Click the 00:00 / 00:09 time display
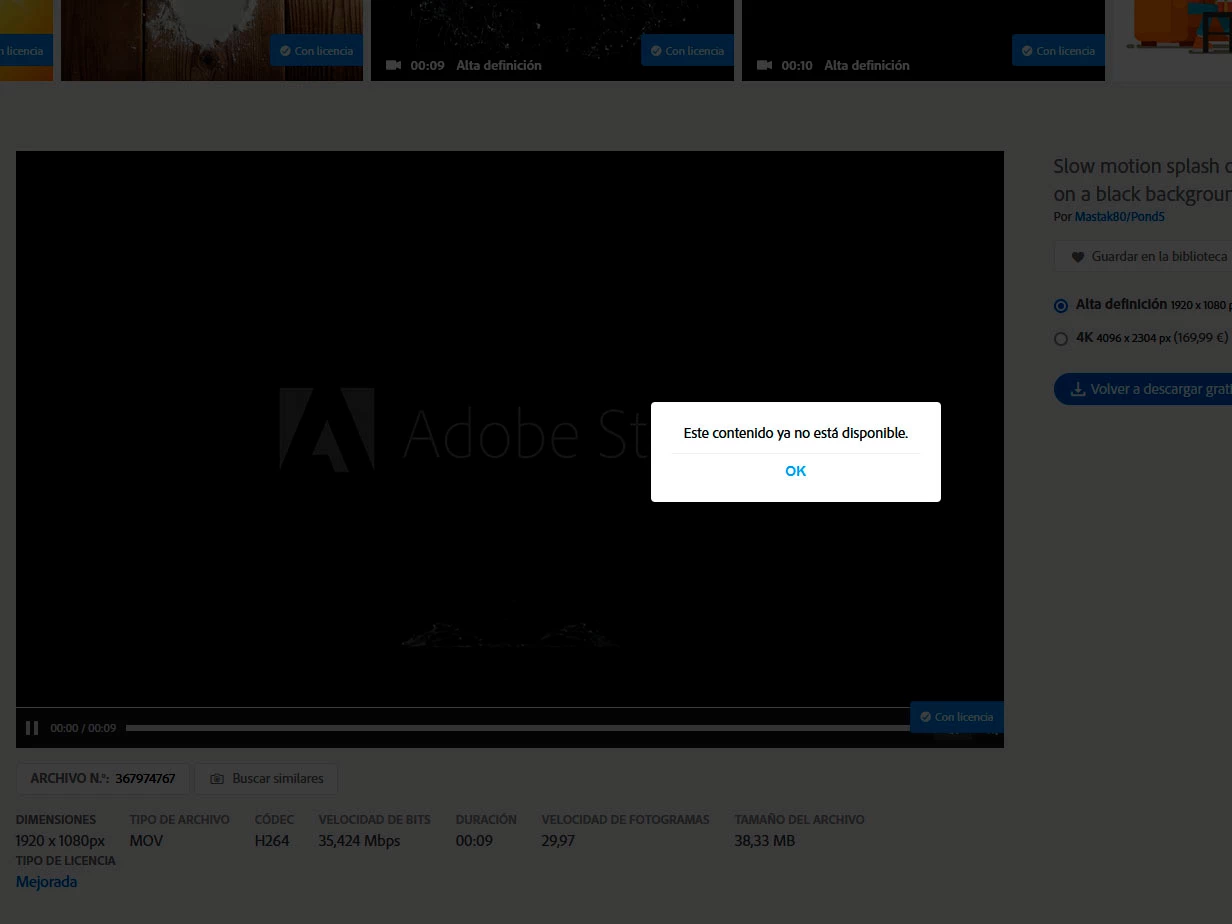 [83, 728]
